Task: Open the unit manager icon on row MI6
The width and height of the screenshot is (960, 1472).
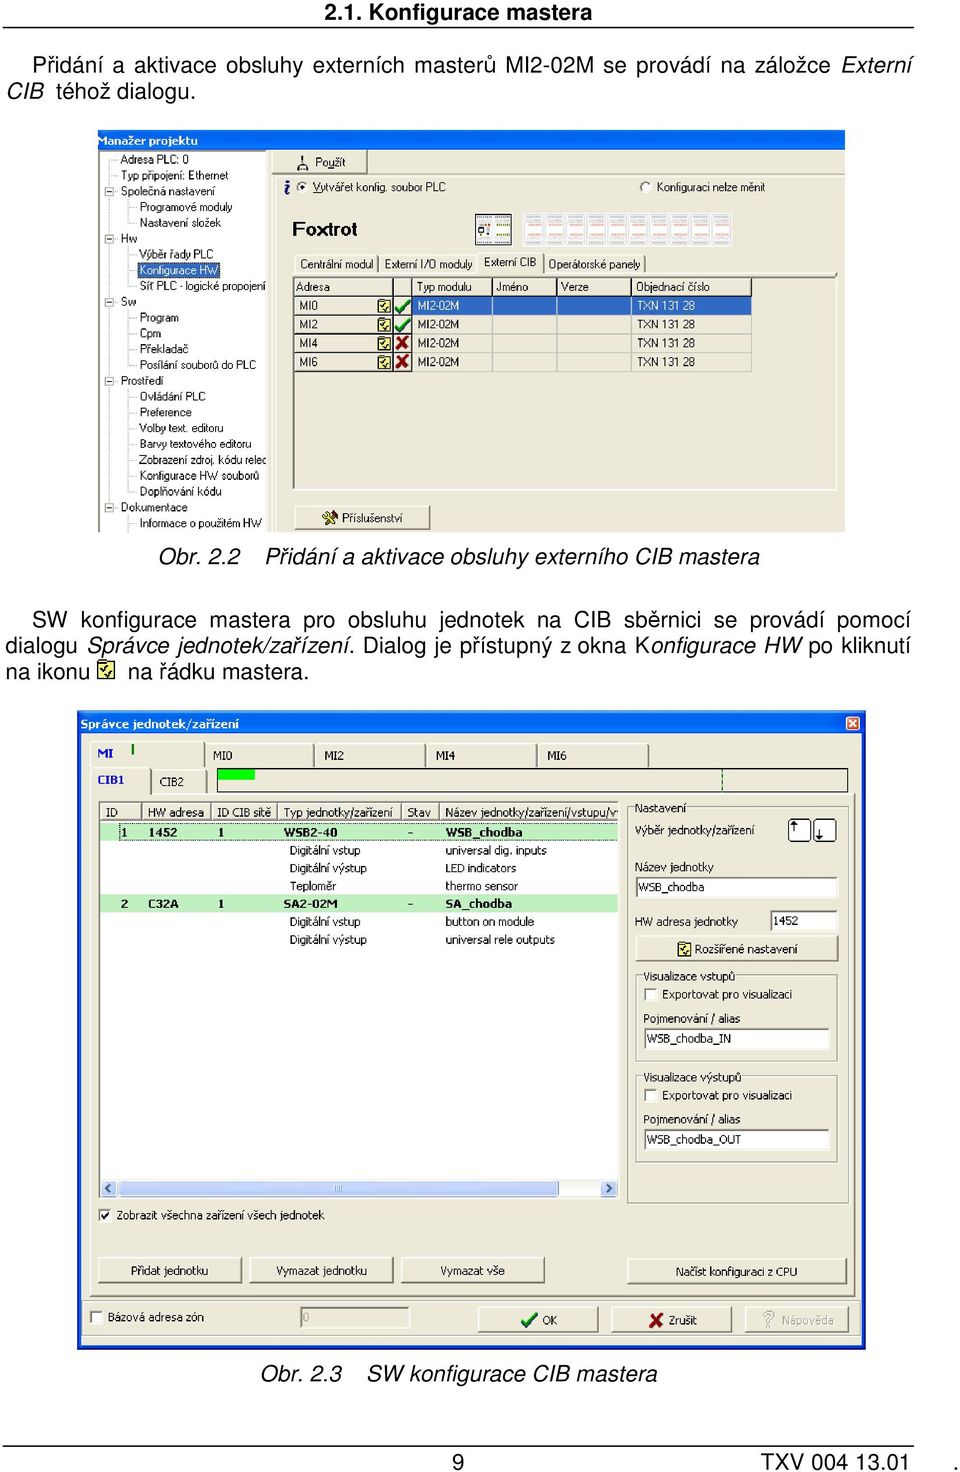Action: pos(384,362)
